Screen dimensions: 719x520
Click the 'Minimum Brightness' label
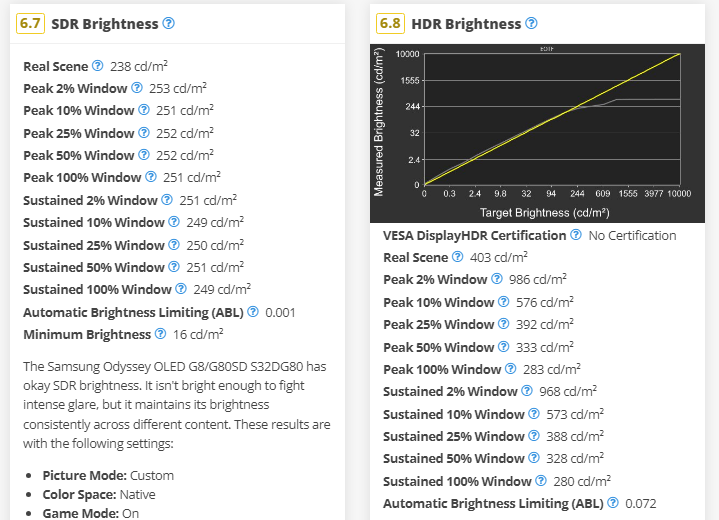[x=87, y=334]
